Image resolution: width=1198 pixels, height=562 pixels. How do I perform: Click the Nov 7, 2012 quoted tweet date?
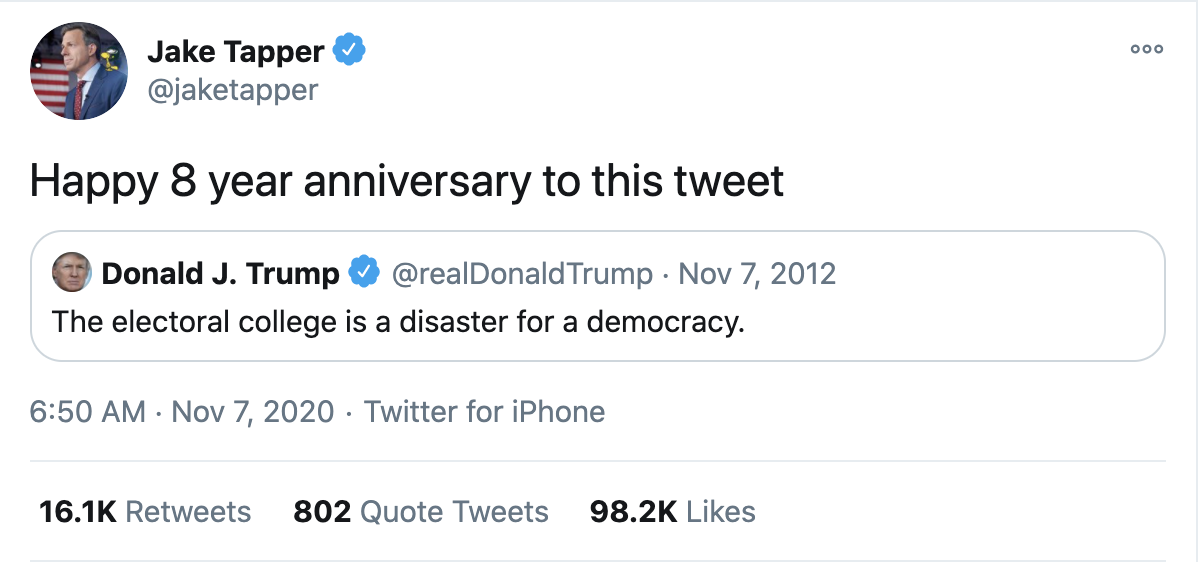[757, 273]
